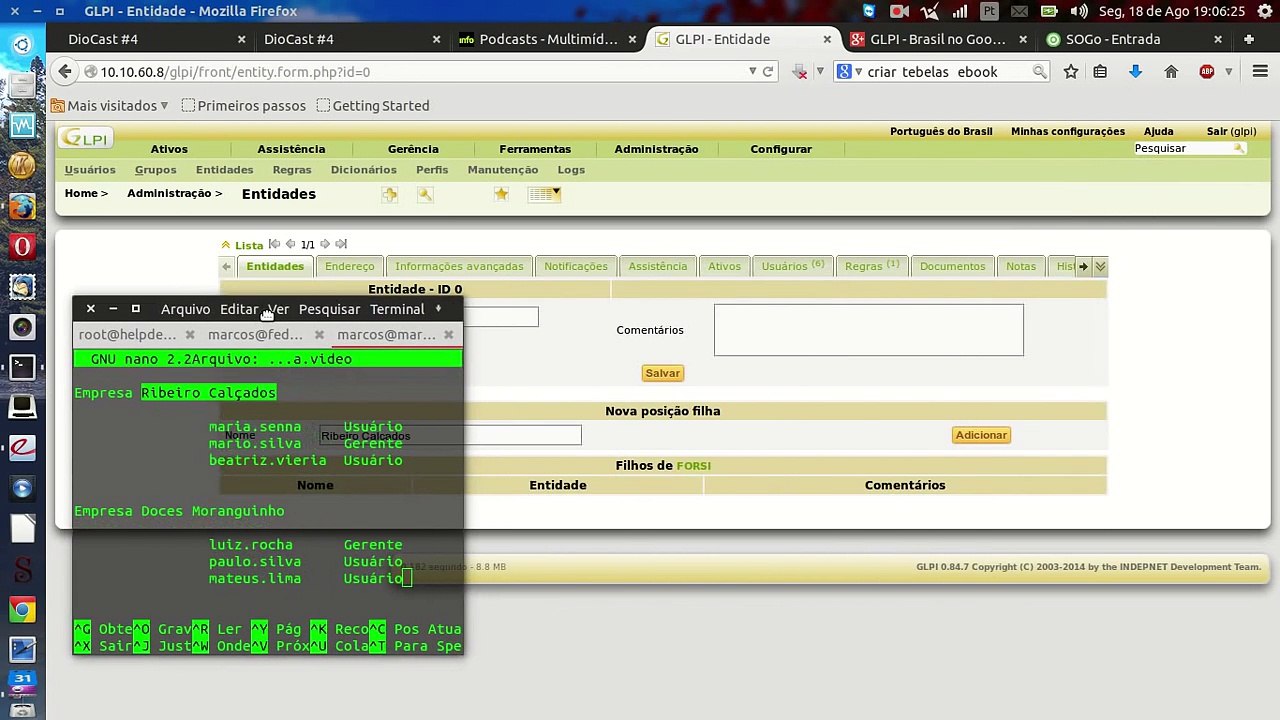Click Sair logout link

(1231, 131)
